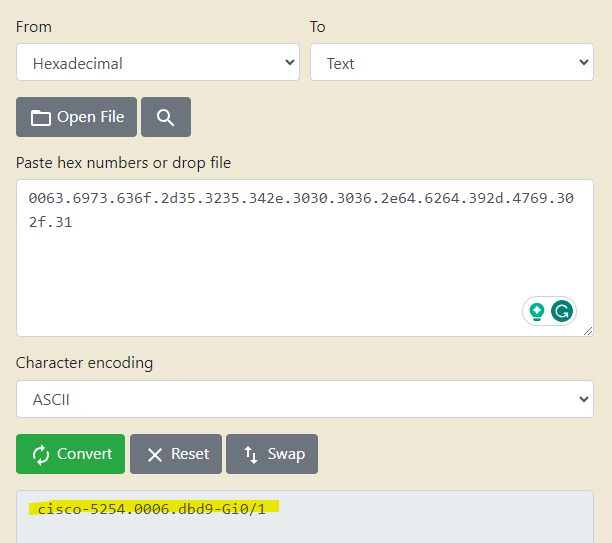Open the To Text dropdown

[452, 62]
